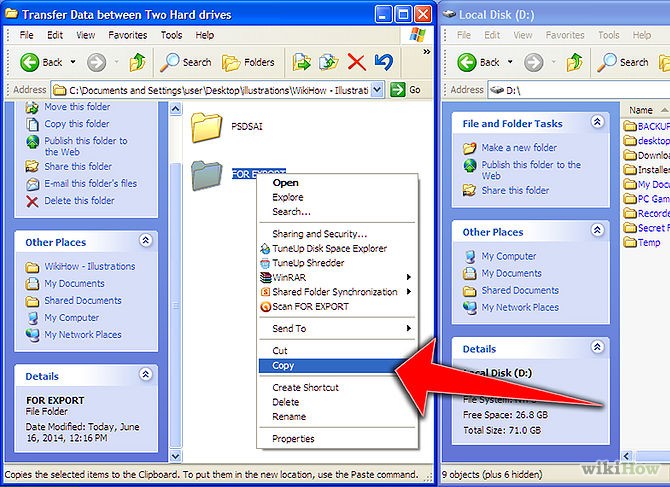Click Search in the Local Disk (D:) window
Screen dimensions: 670x487
[623, 62]
